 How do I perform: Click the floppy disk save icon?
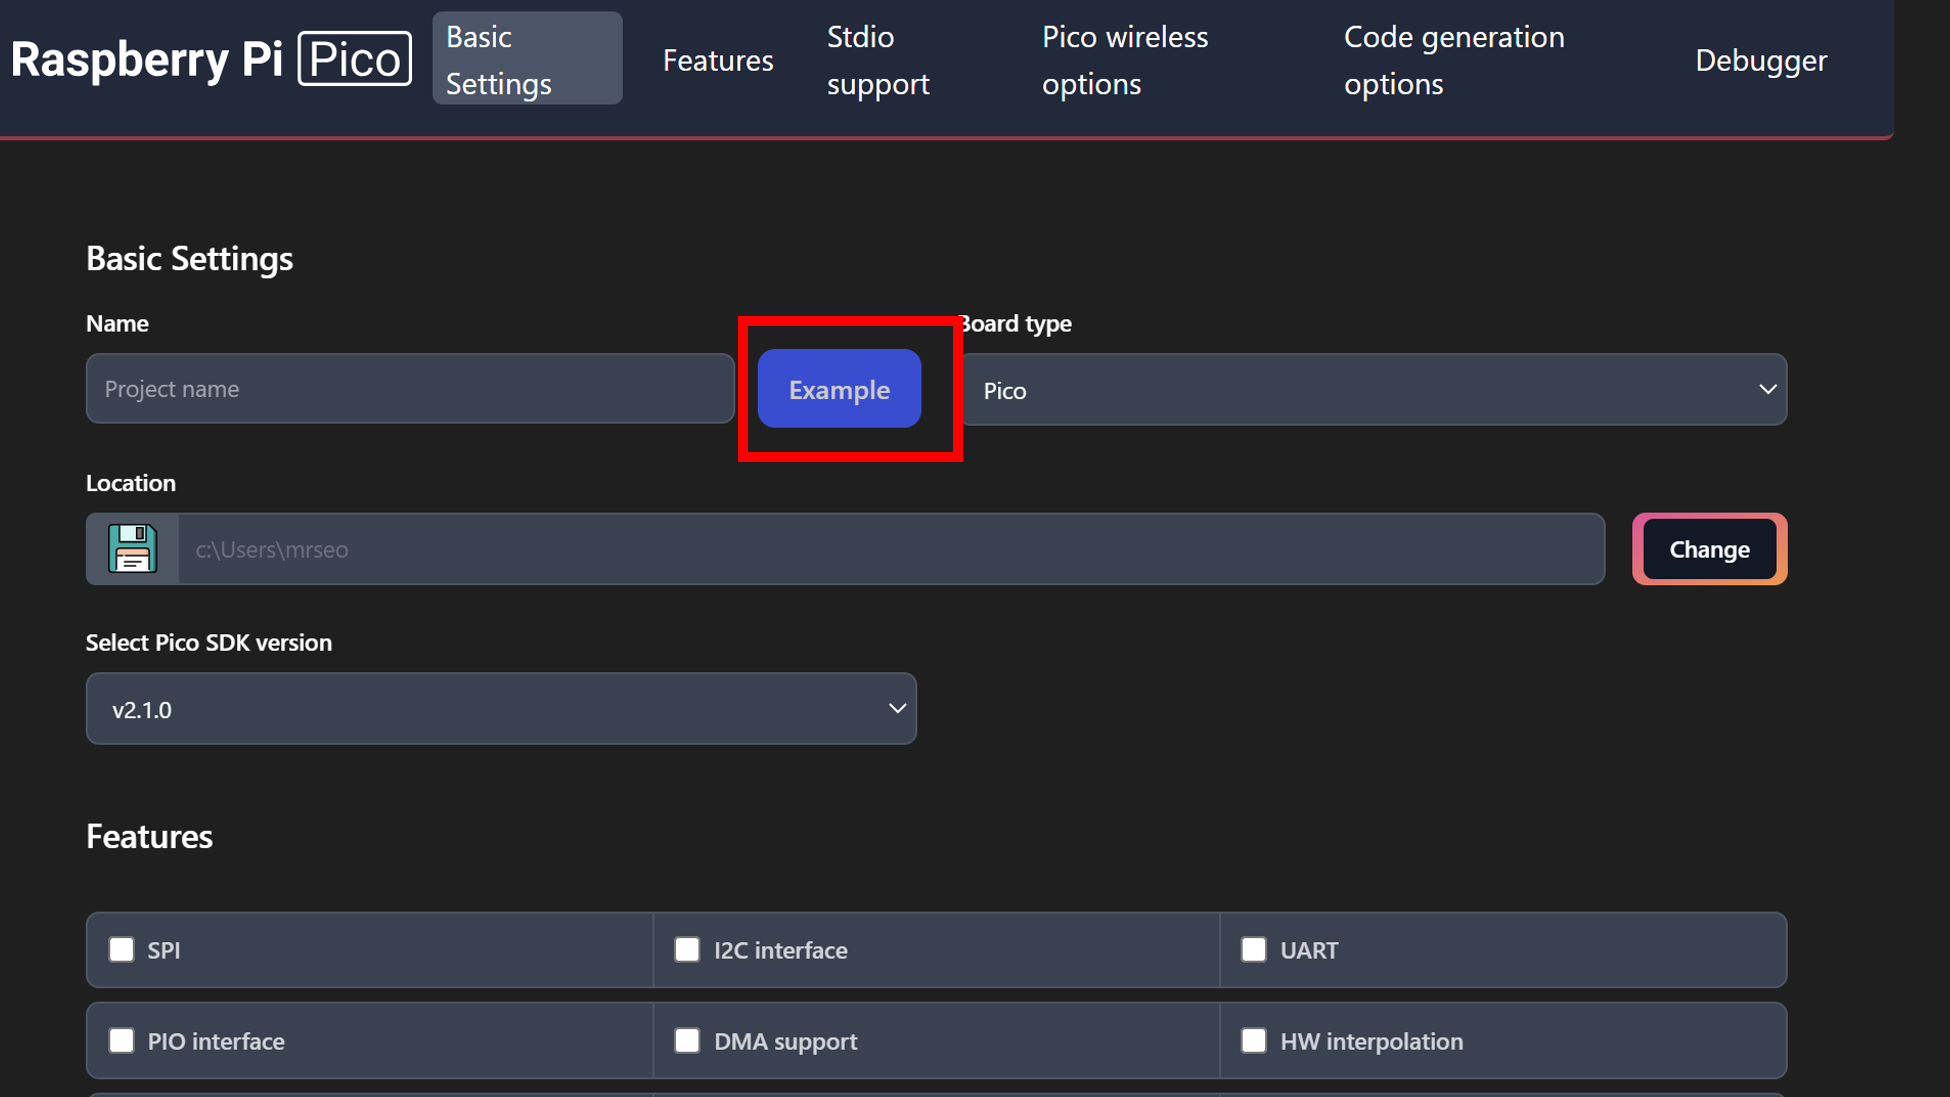coord(132,549)
